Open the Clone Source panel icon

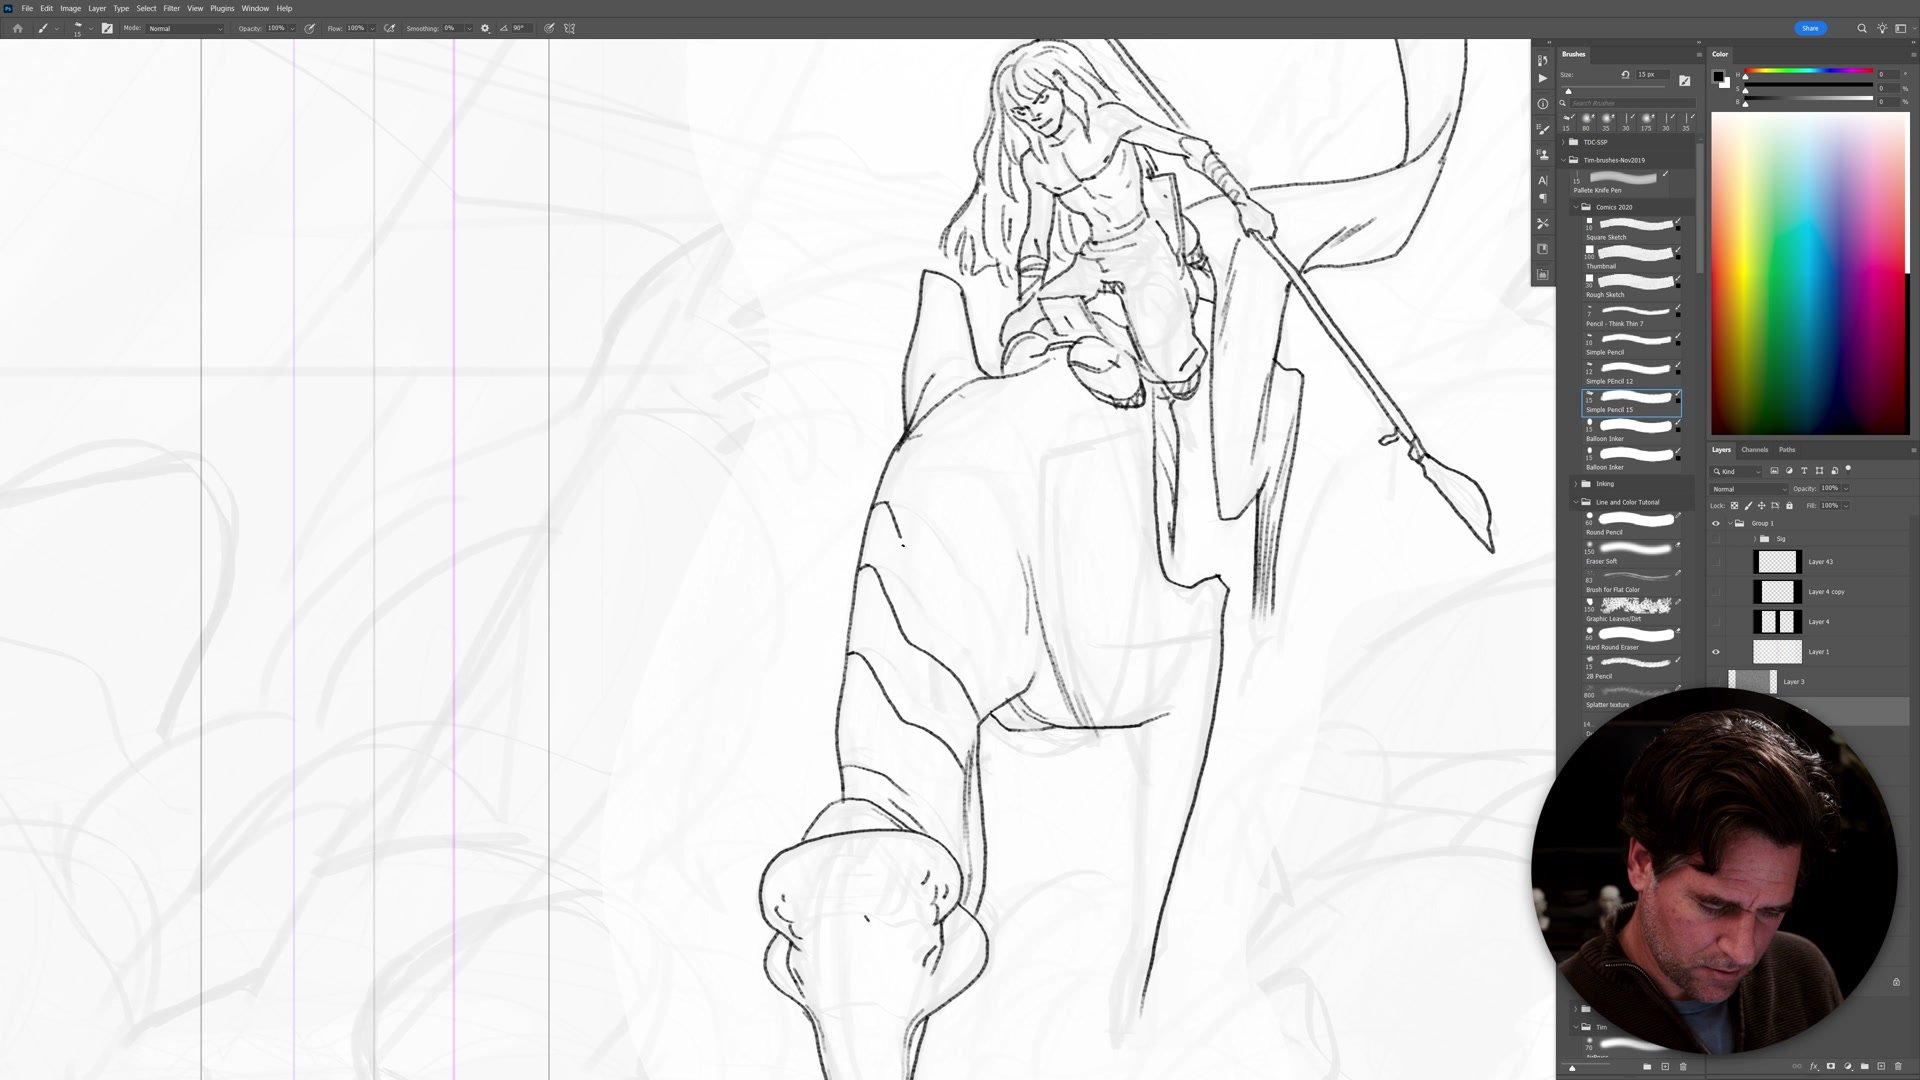(1543, 154)
